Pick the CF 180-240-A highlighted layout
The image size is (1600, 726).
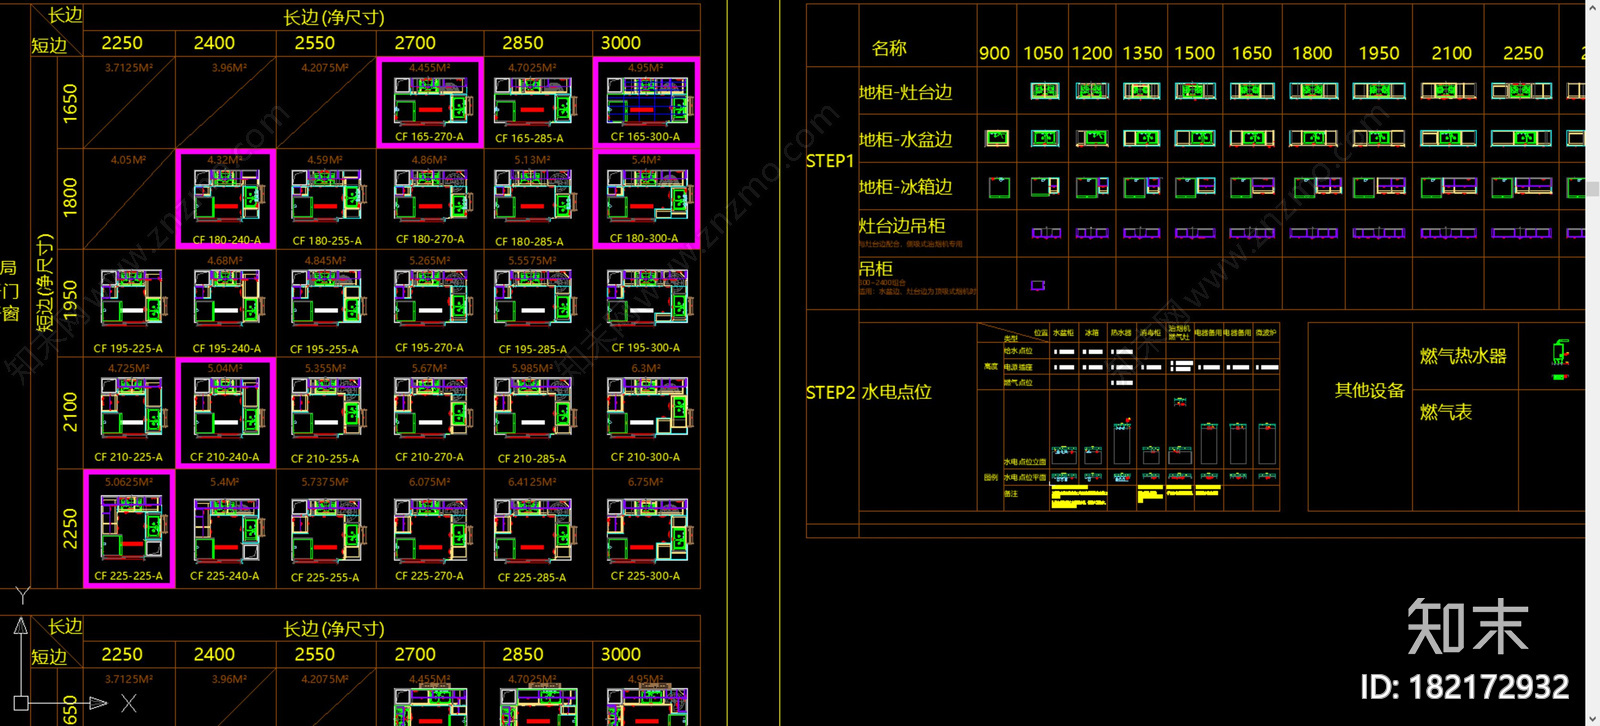[226, 198]
